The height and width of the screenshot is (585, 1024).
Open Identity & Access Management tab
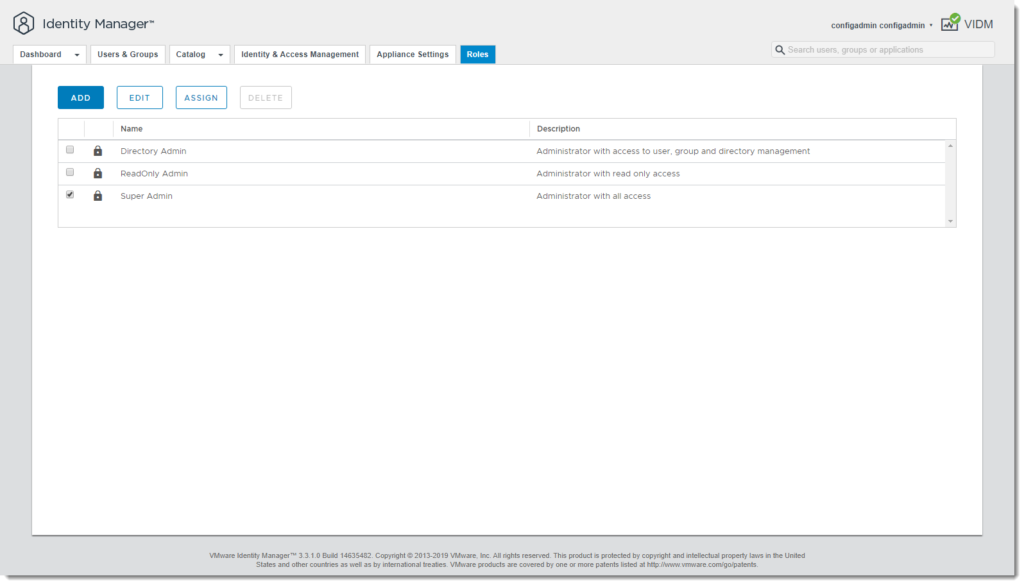[300, 54]
